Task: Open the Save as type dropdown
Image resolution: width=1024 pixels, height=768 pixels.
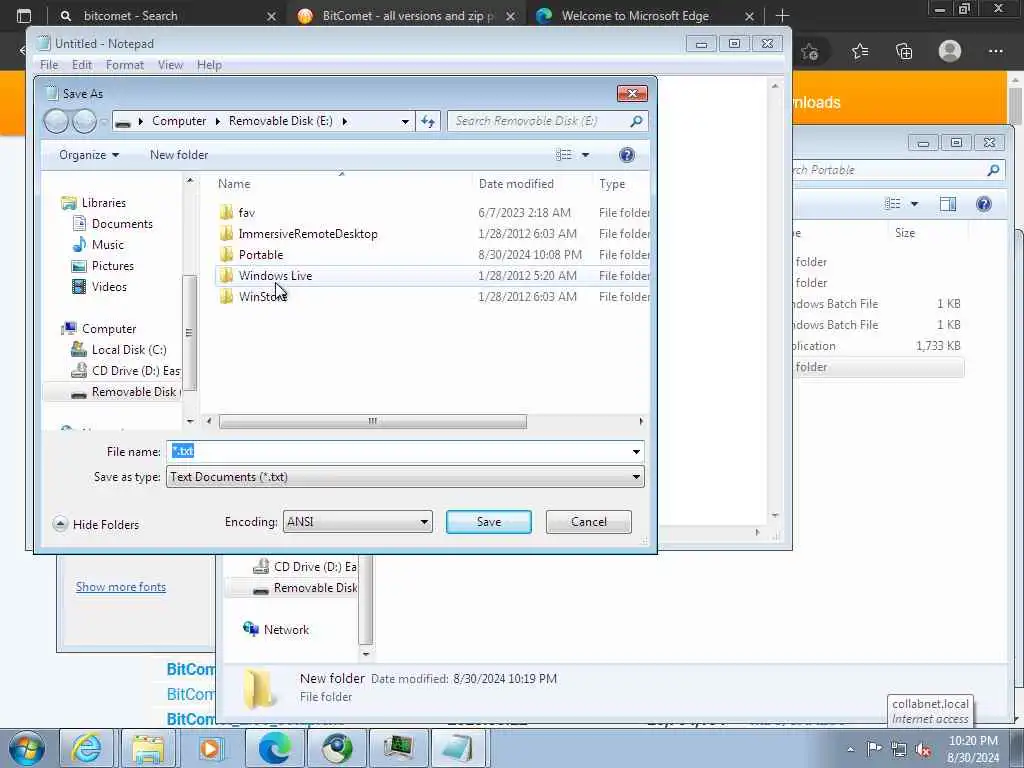Action: [405, 477]
